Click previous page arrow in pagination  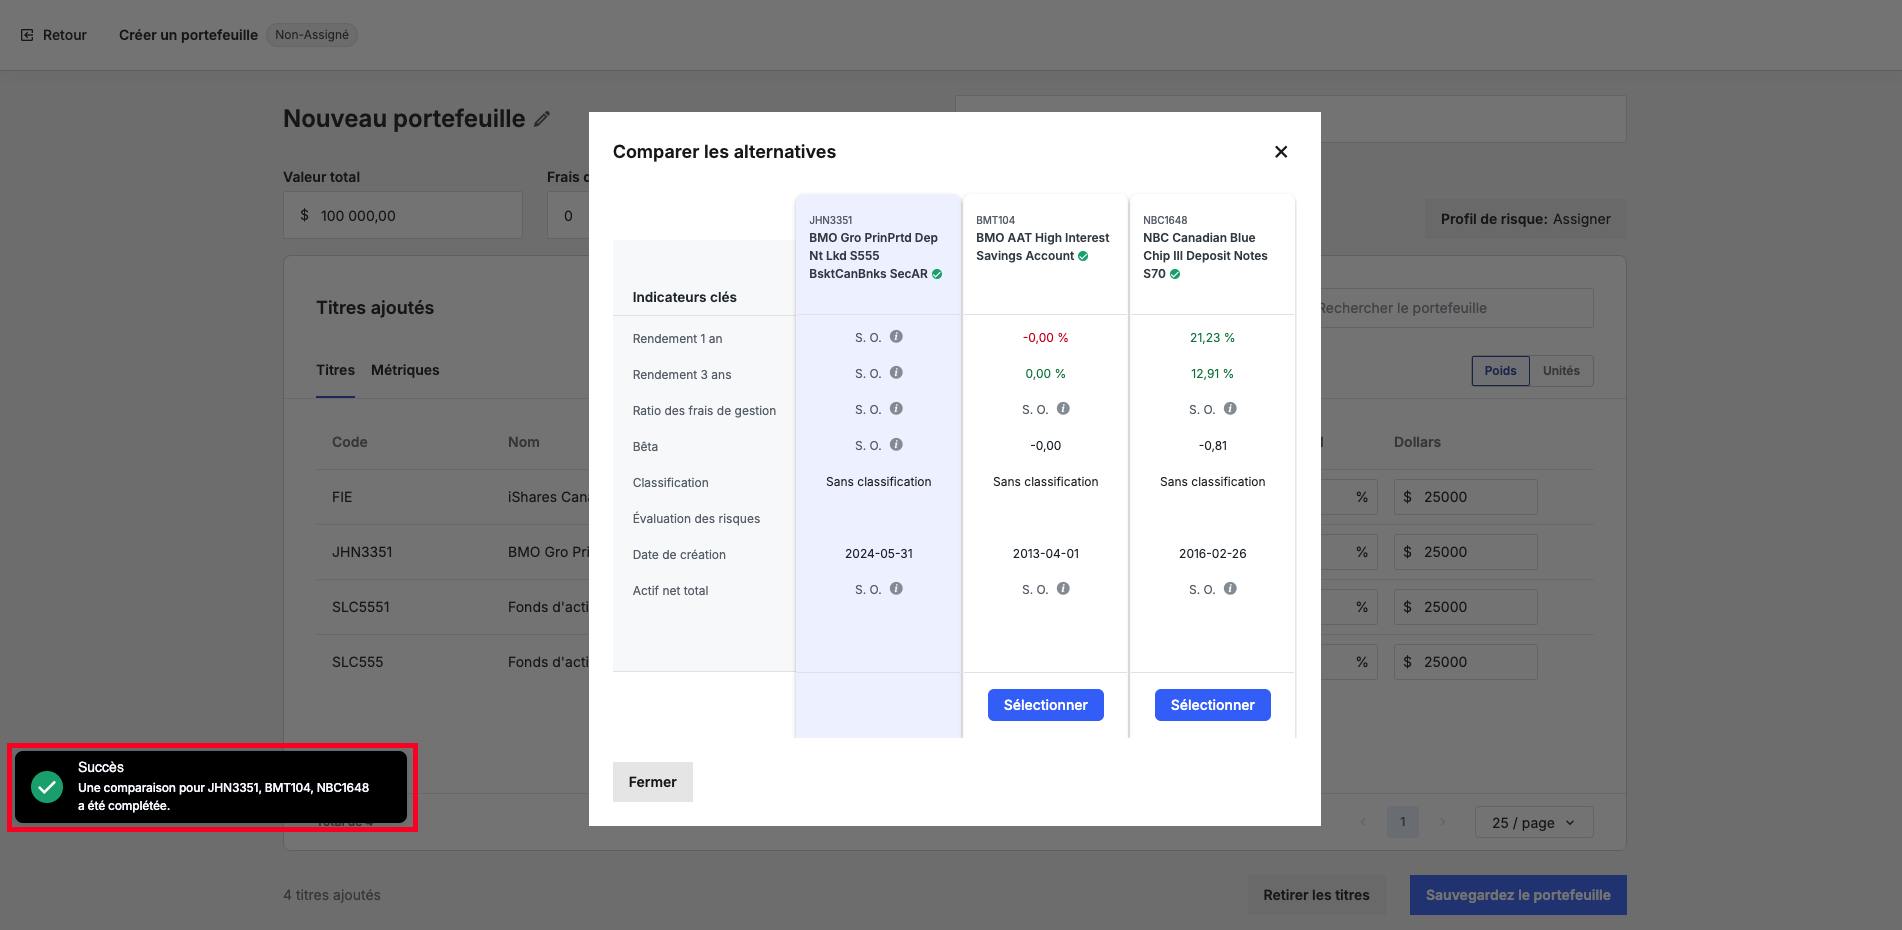click(x=1363, y=822)
